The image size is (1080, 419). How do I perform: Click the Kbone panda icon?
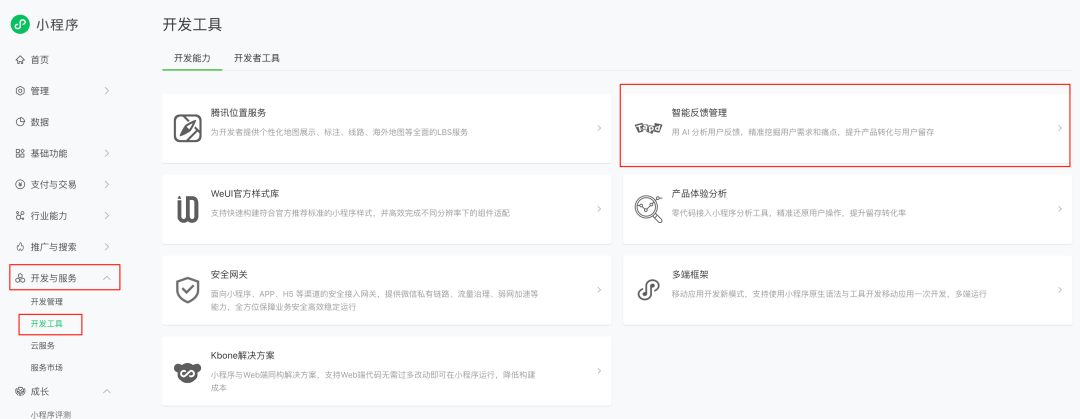(187, 371)
